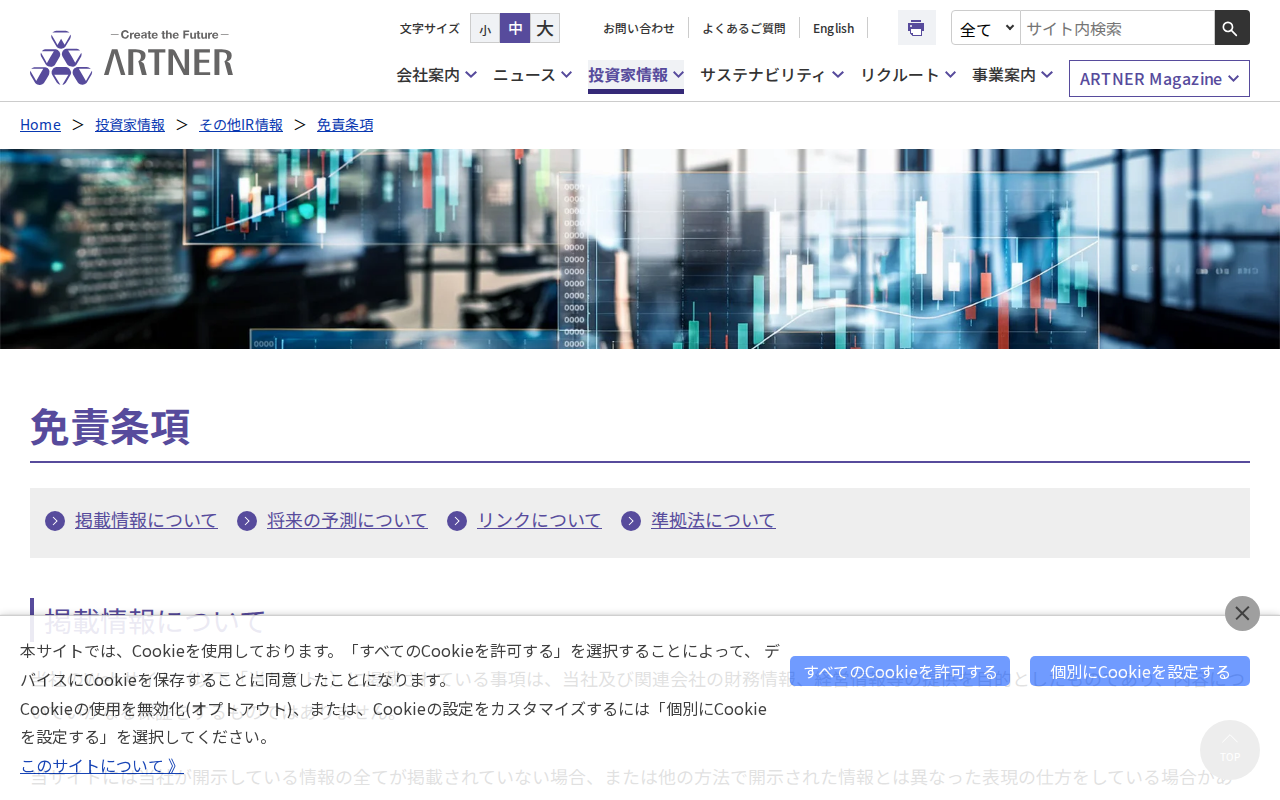Click the candlestick chart banner image
1280x800 pixels.
point(640,249)
